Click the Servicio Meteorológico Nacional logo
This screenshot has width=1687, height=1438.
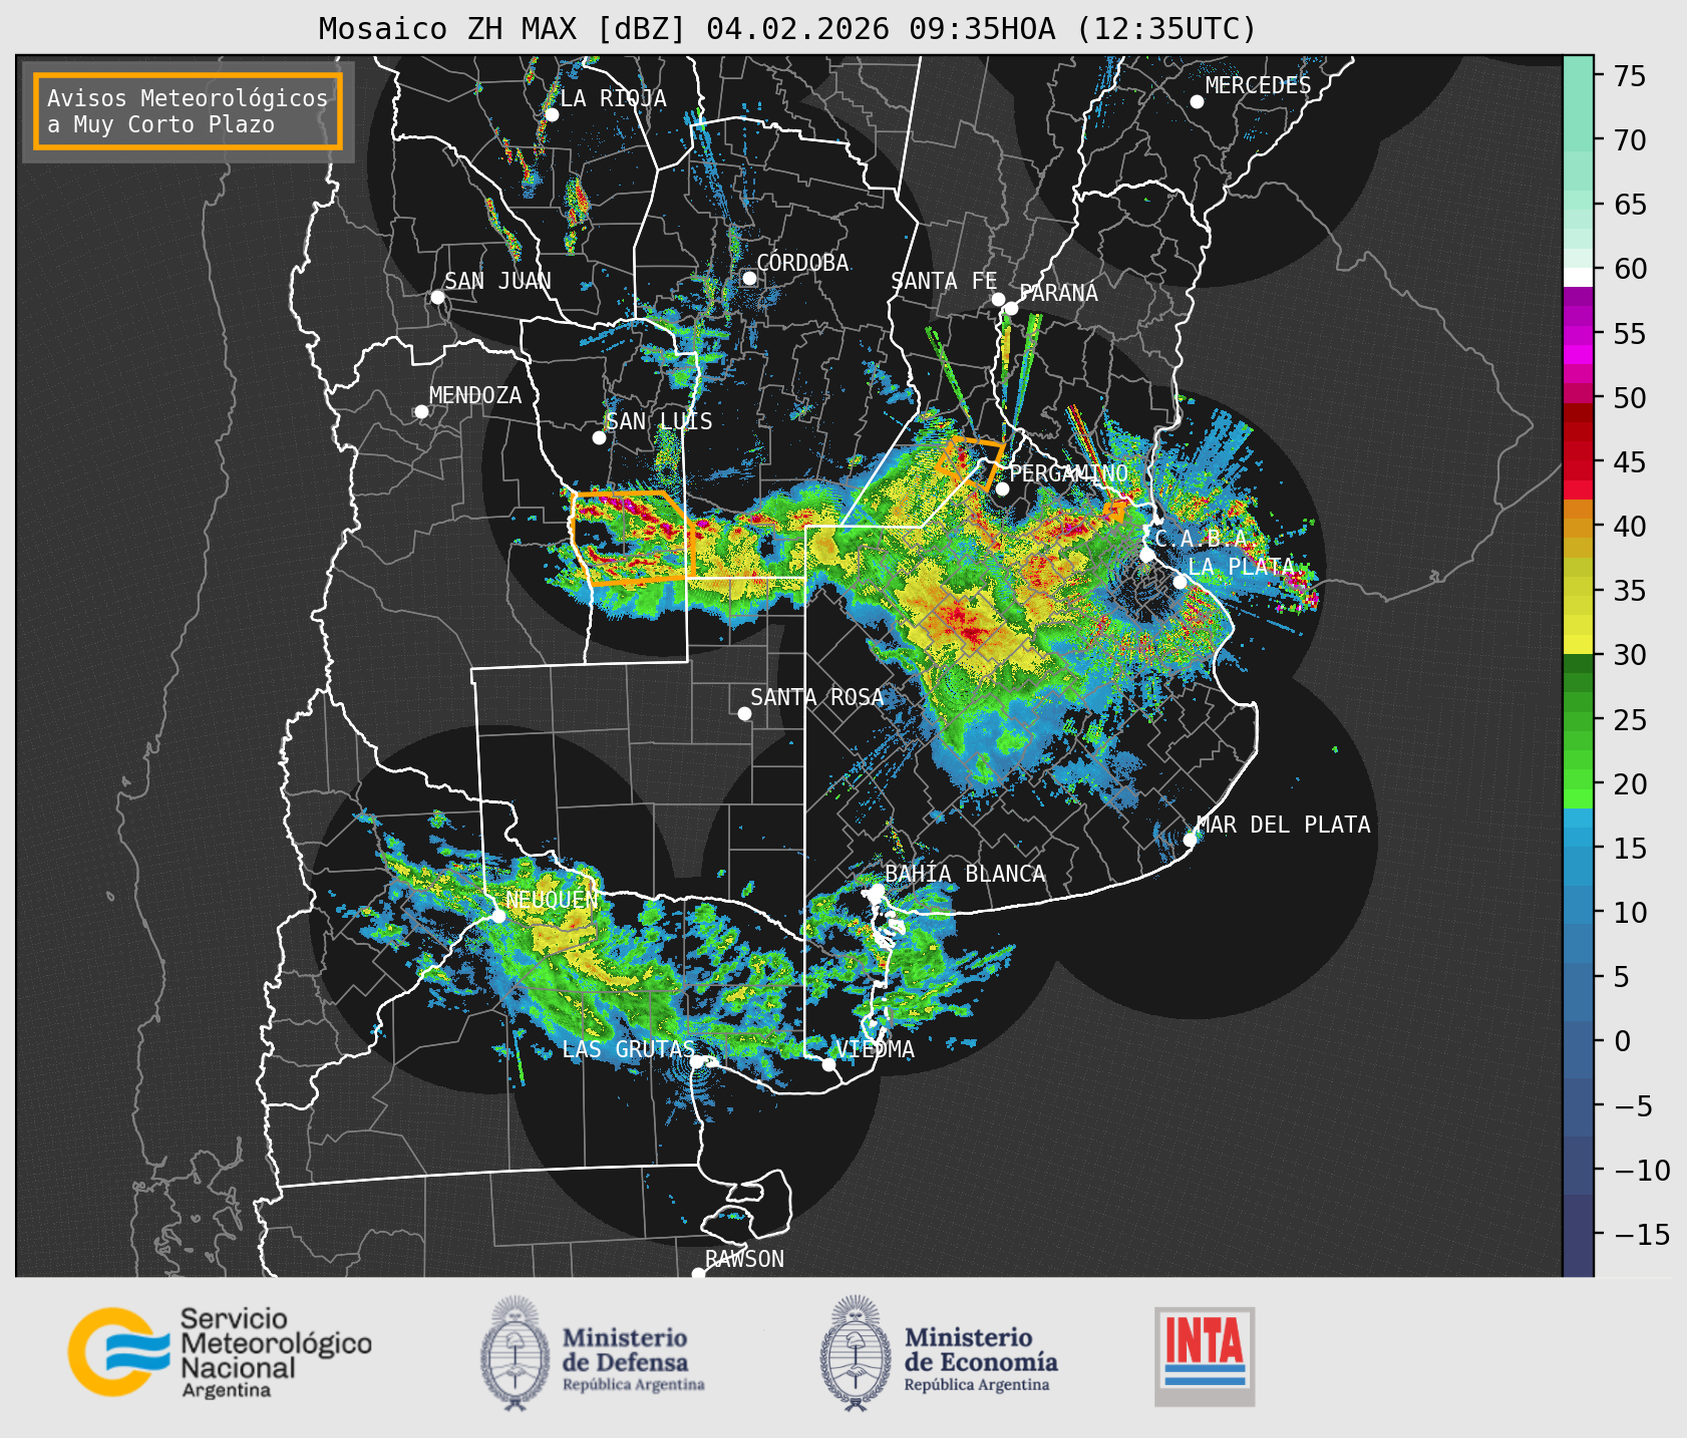219,1352
